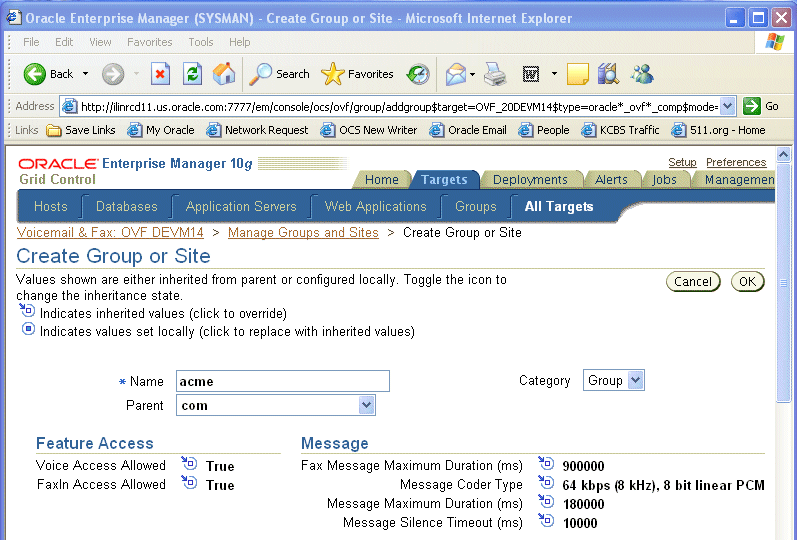Open Edit button dropdown arrow
797x540 pixels.
tap(554, 74)
